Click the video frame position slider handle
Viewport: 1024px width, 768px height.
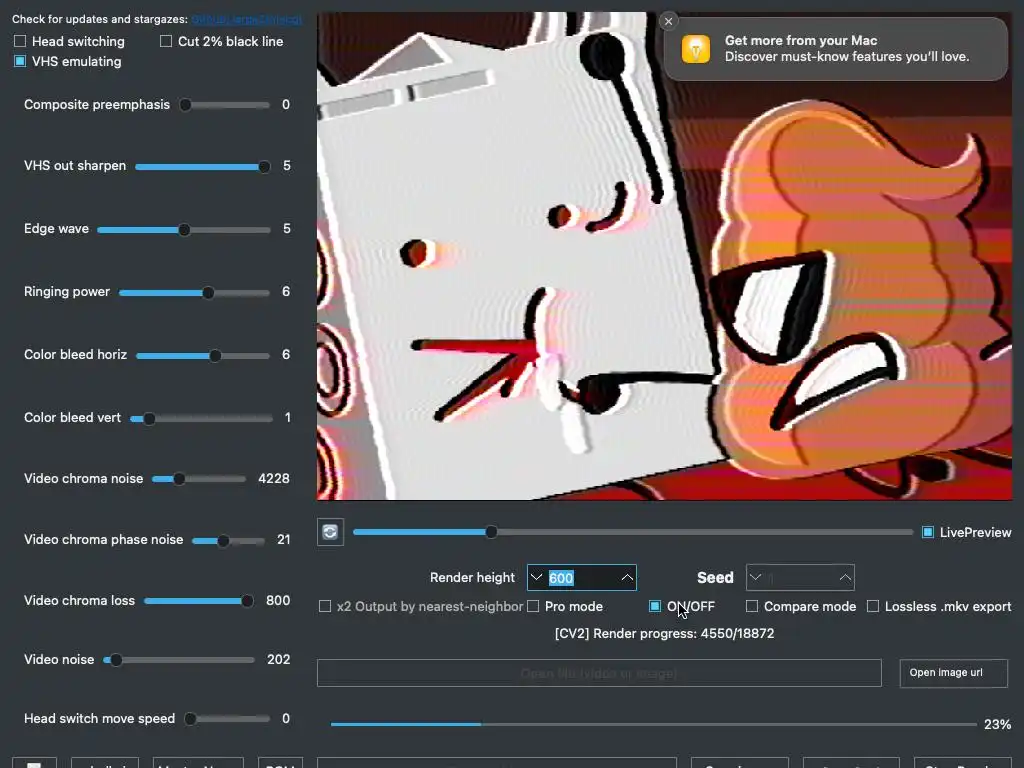[491, 532]
